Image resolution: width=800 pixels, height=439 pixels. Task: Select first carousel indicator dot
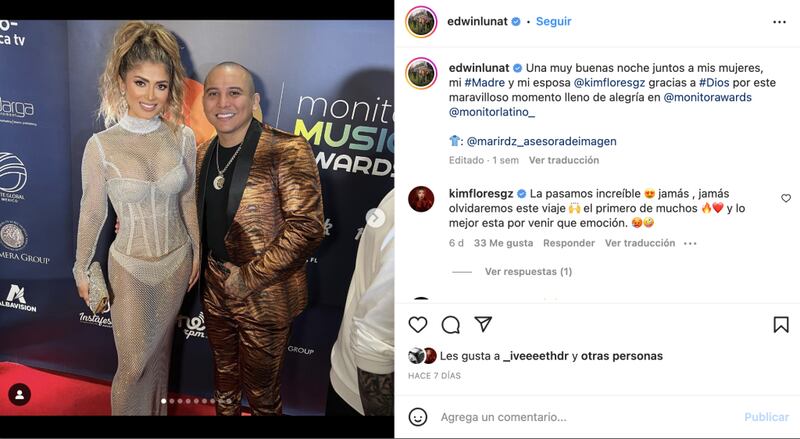click(163, 401)
